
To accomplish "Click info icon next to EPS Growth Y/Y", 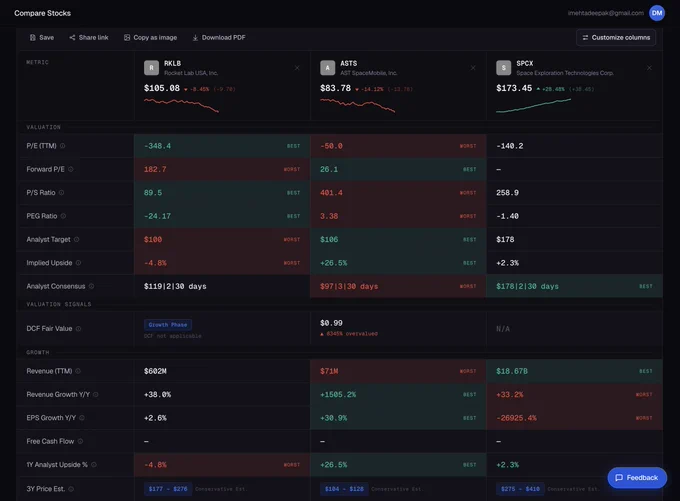I will pos(82,418).
